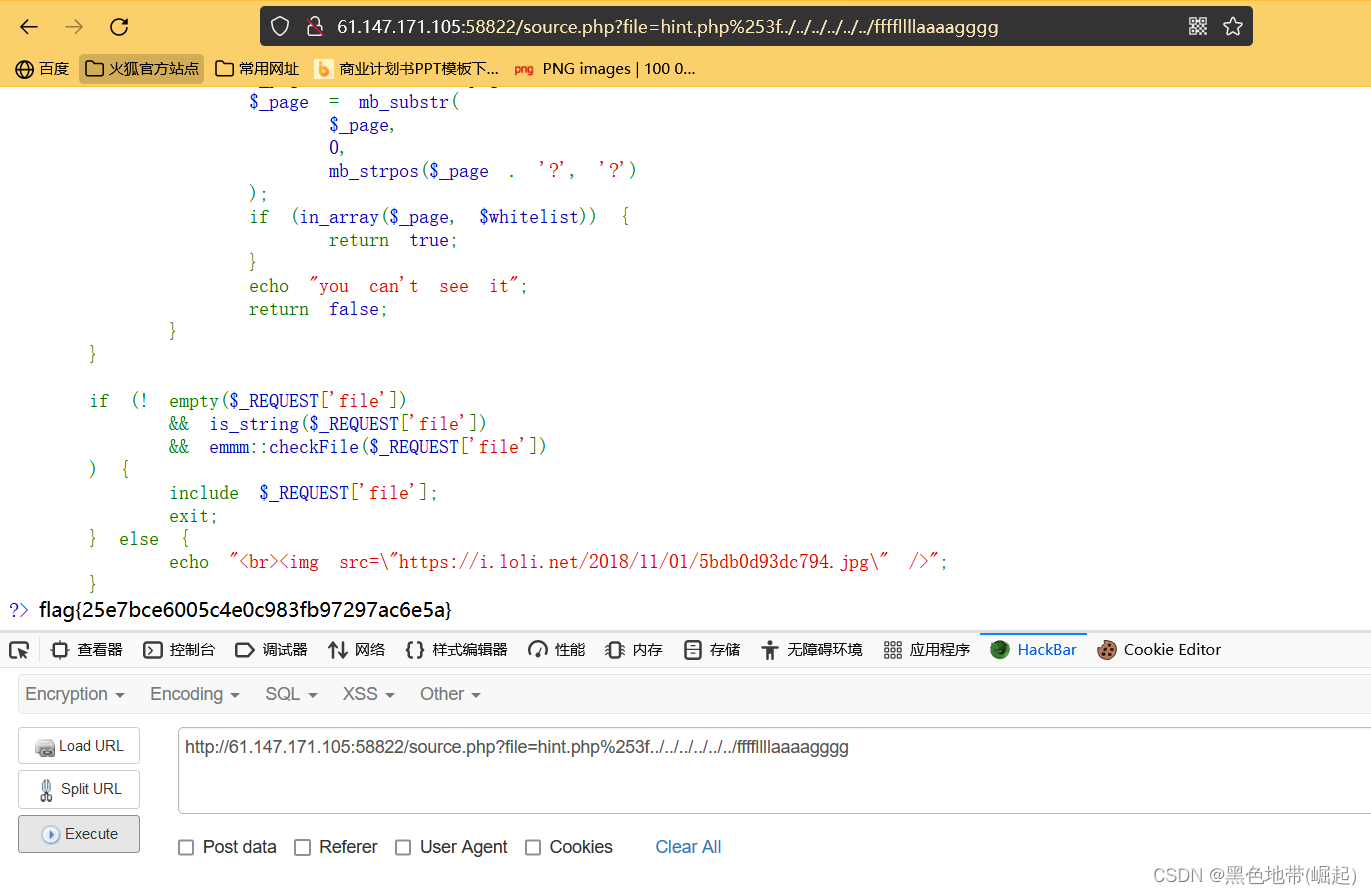This screenshot has height=895, width=1371.
Task: Switch to the 应用程序 application tab
Action: 927,650
